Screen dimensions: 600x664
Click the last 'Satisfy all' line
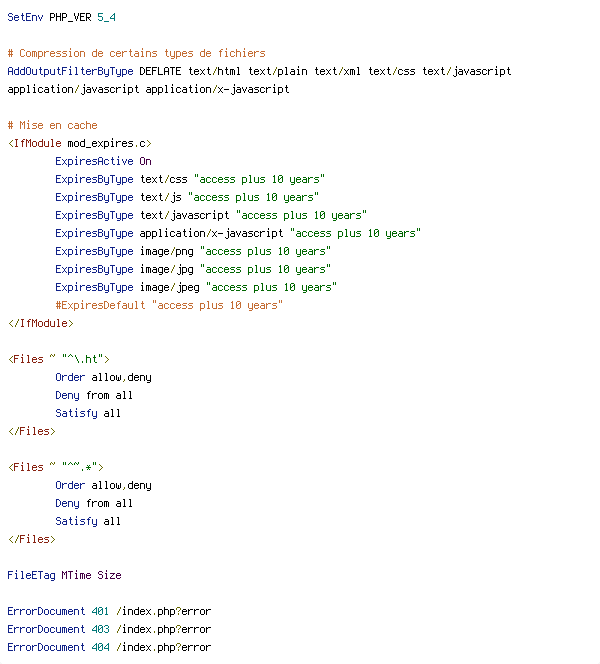click(88, 521)
